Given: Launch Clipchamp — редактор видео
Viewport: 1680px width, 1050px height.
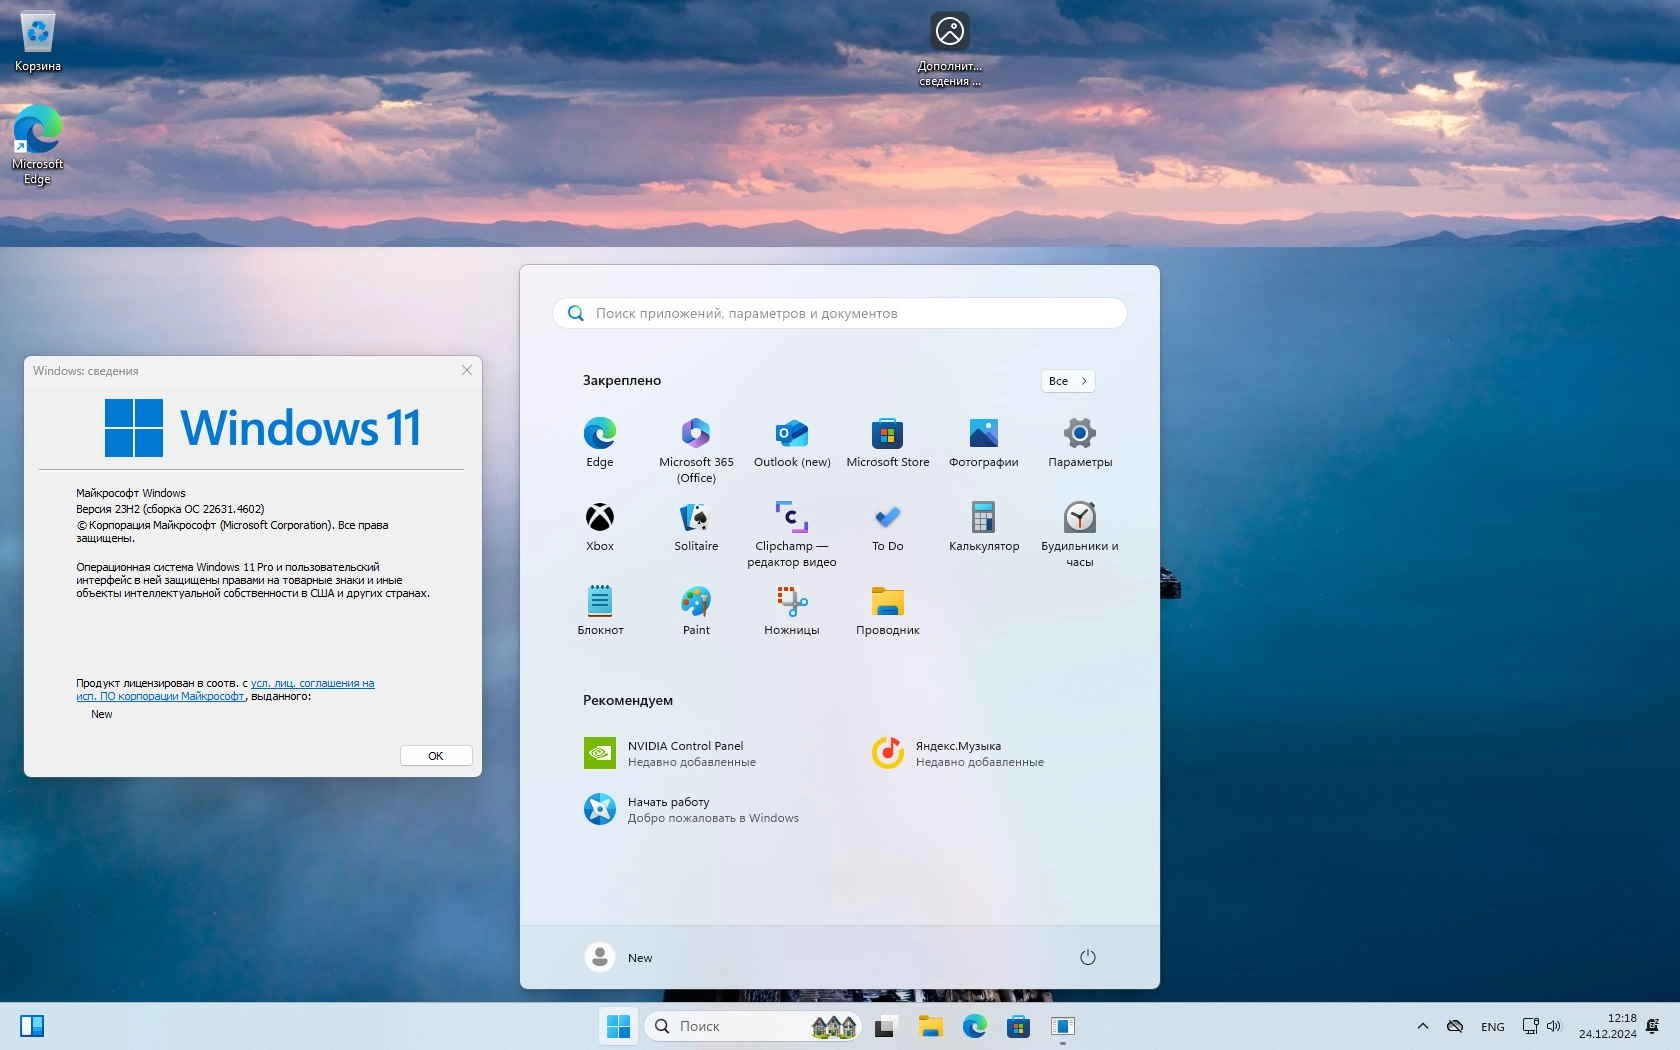Looking at the screenshot, I should pyautogui.click(x=792, y=534).
